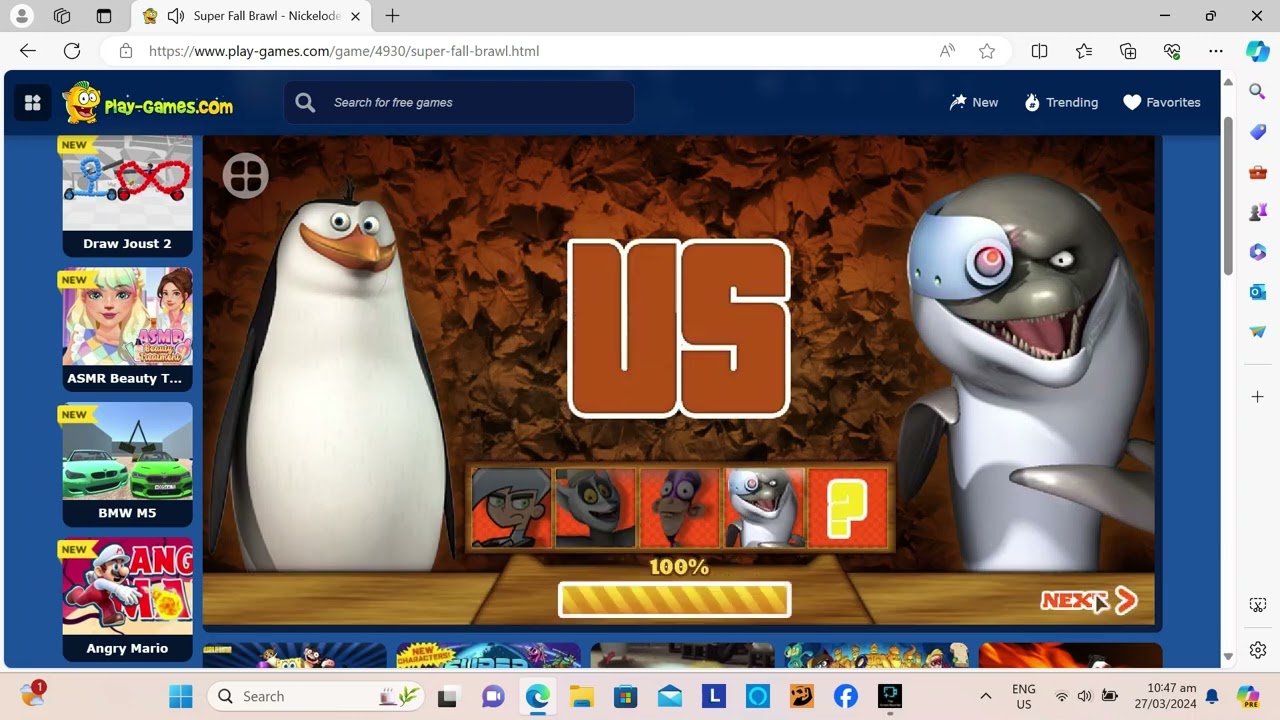This screenshot has width=1280, height=720.
Task: Open sidebar screenshot tool icon
Action: (1258, 605)
